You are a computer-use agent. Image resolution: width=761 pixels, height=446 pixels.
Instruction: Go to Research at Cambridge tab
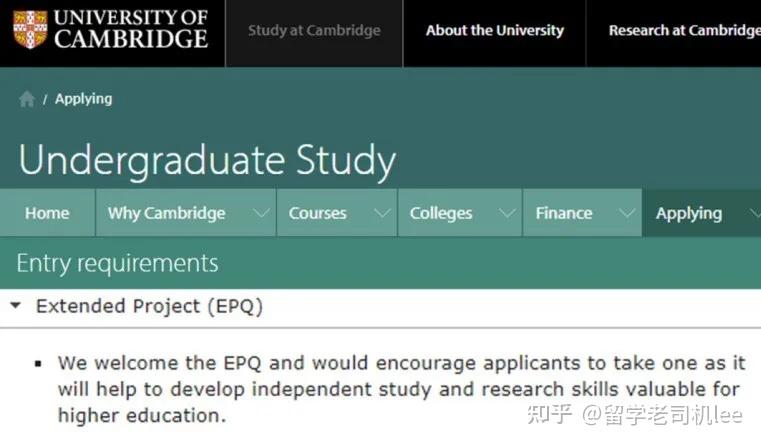click(x=684, y=31)
